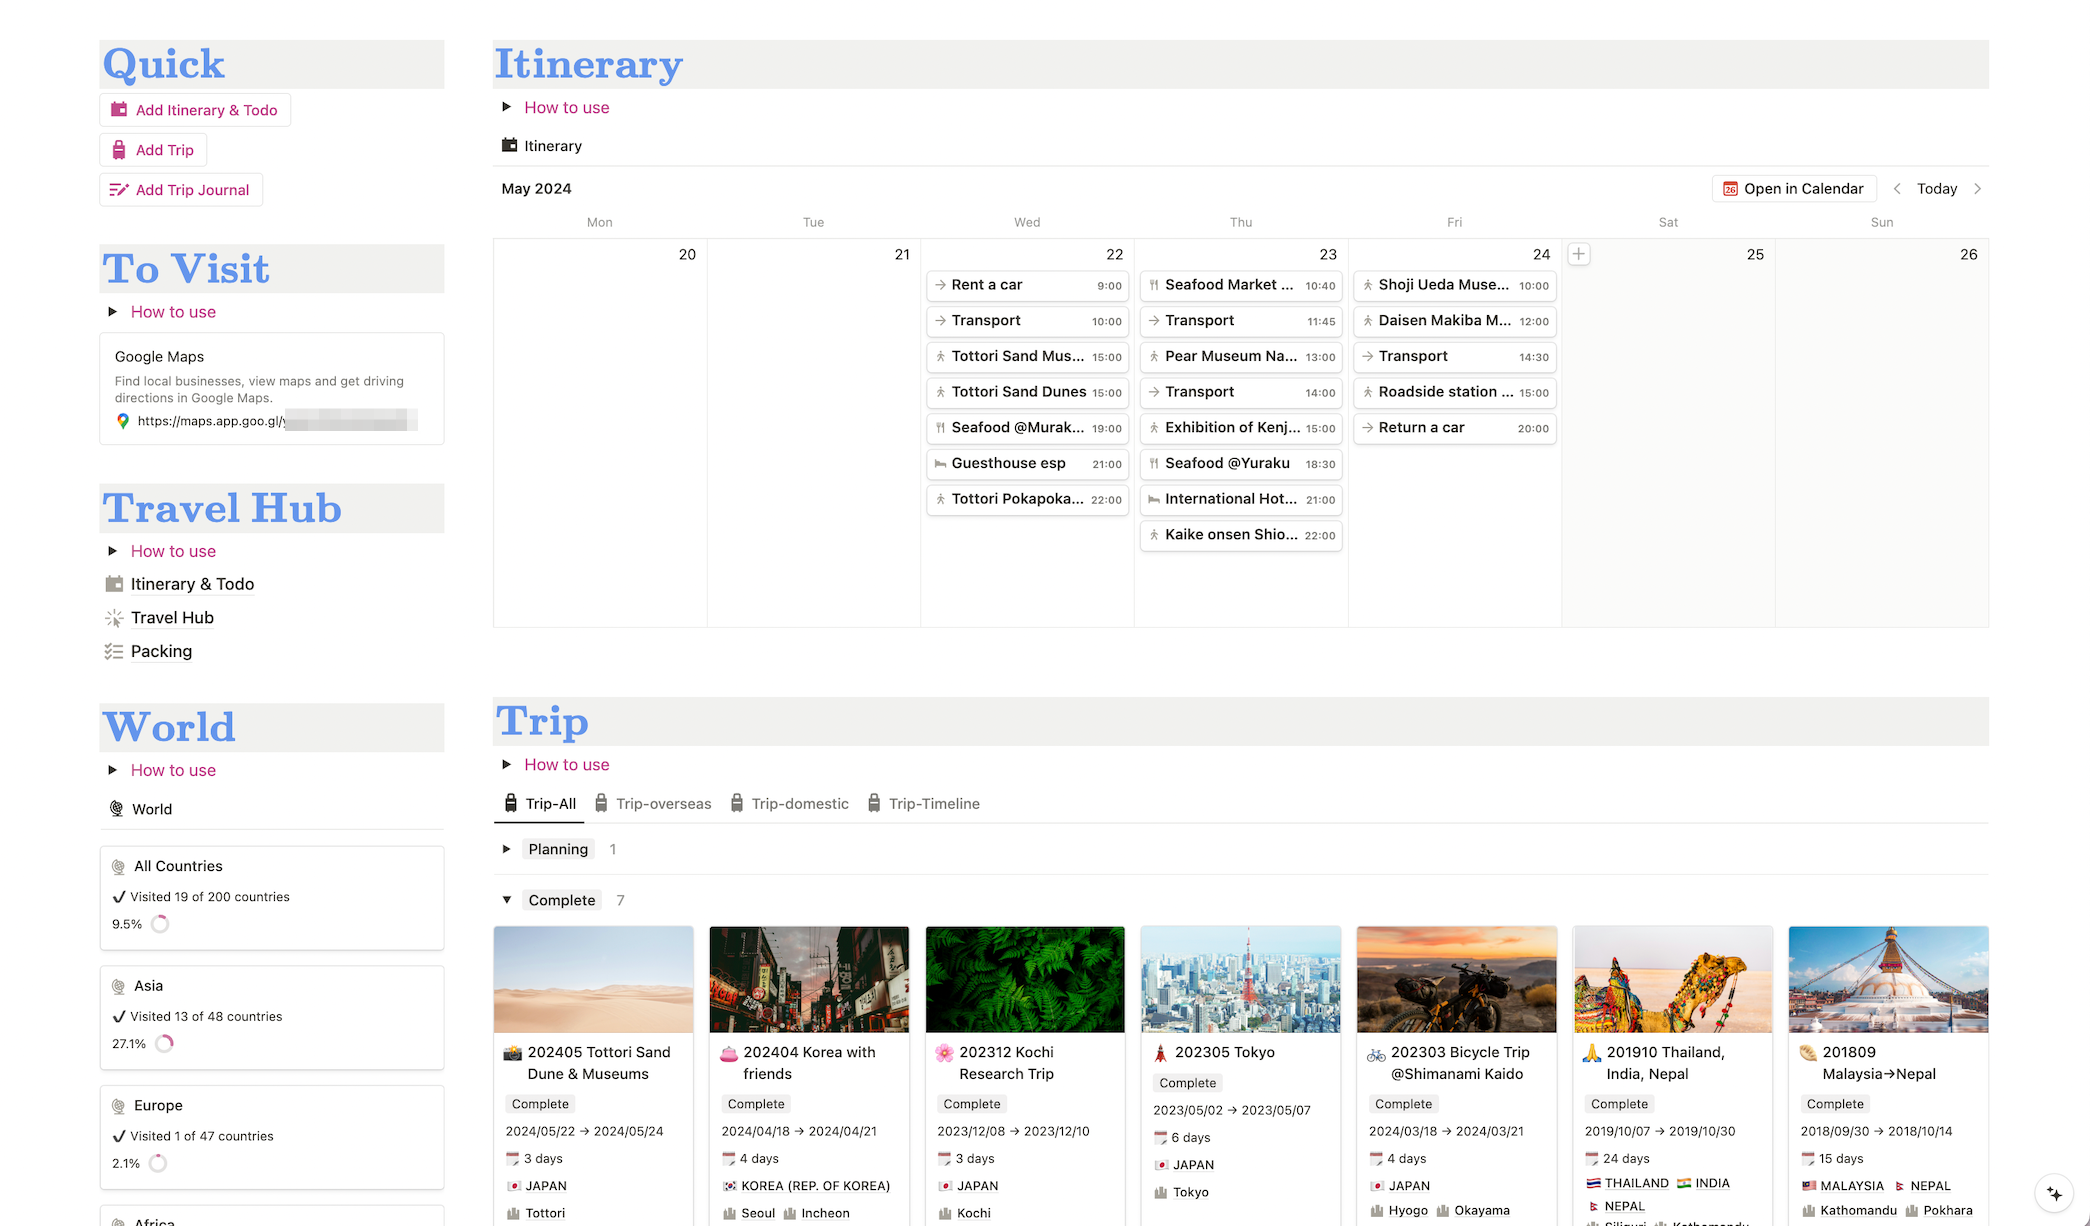Screen dimensions: 2090x1226
Task: Click the AI assistant sparkle button
Action: (2054, 1193)
